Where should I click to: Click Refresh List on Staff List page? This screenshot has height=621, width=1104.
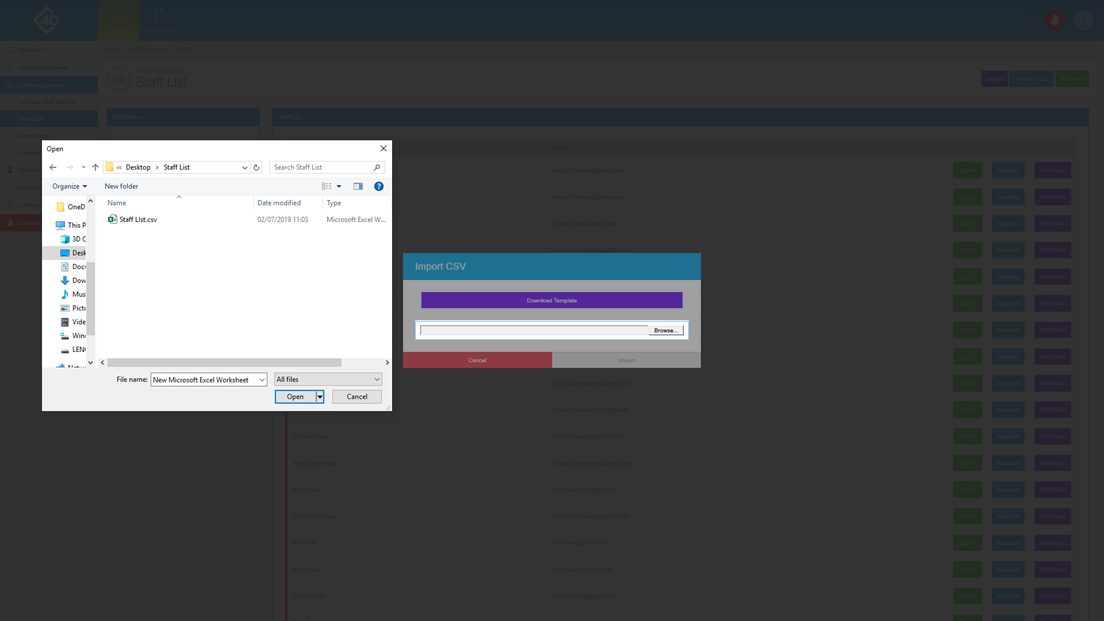click(x=1032, y=79)
